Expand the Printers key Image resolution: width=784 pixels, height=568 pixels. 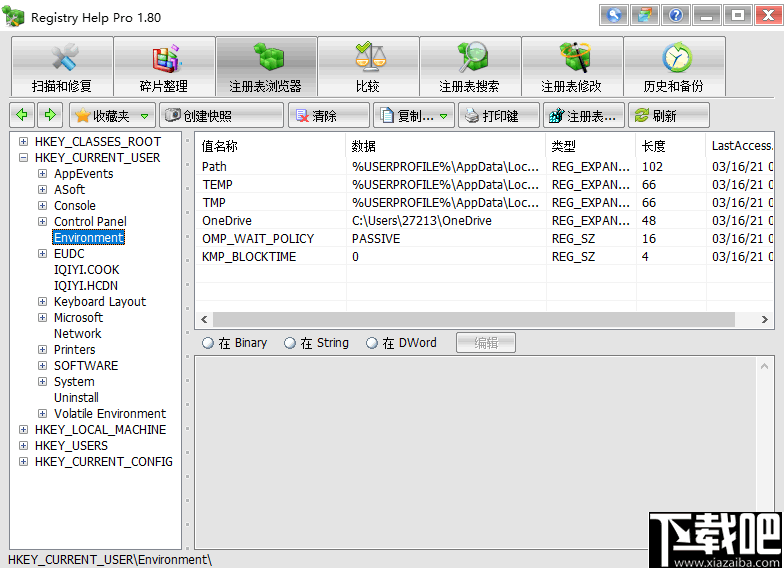coord(42,350)
